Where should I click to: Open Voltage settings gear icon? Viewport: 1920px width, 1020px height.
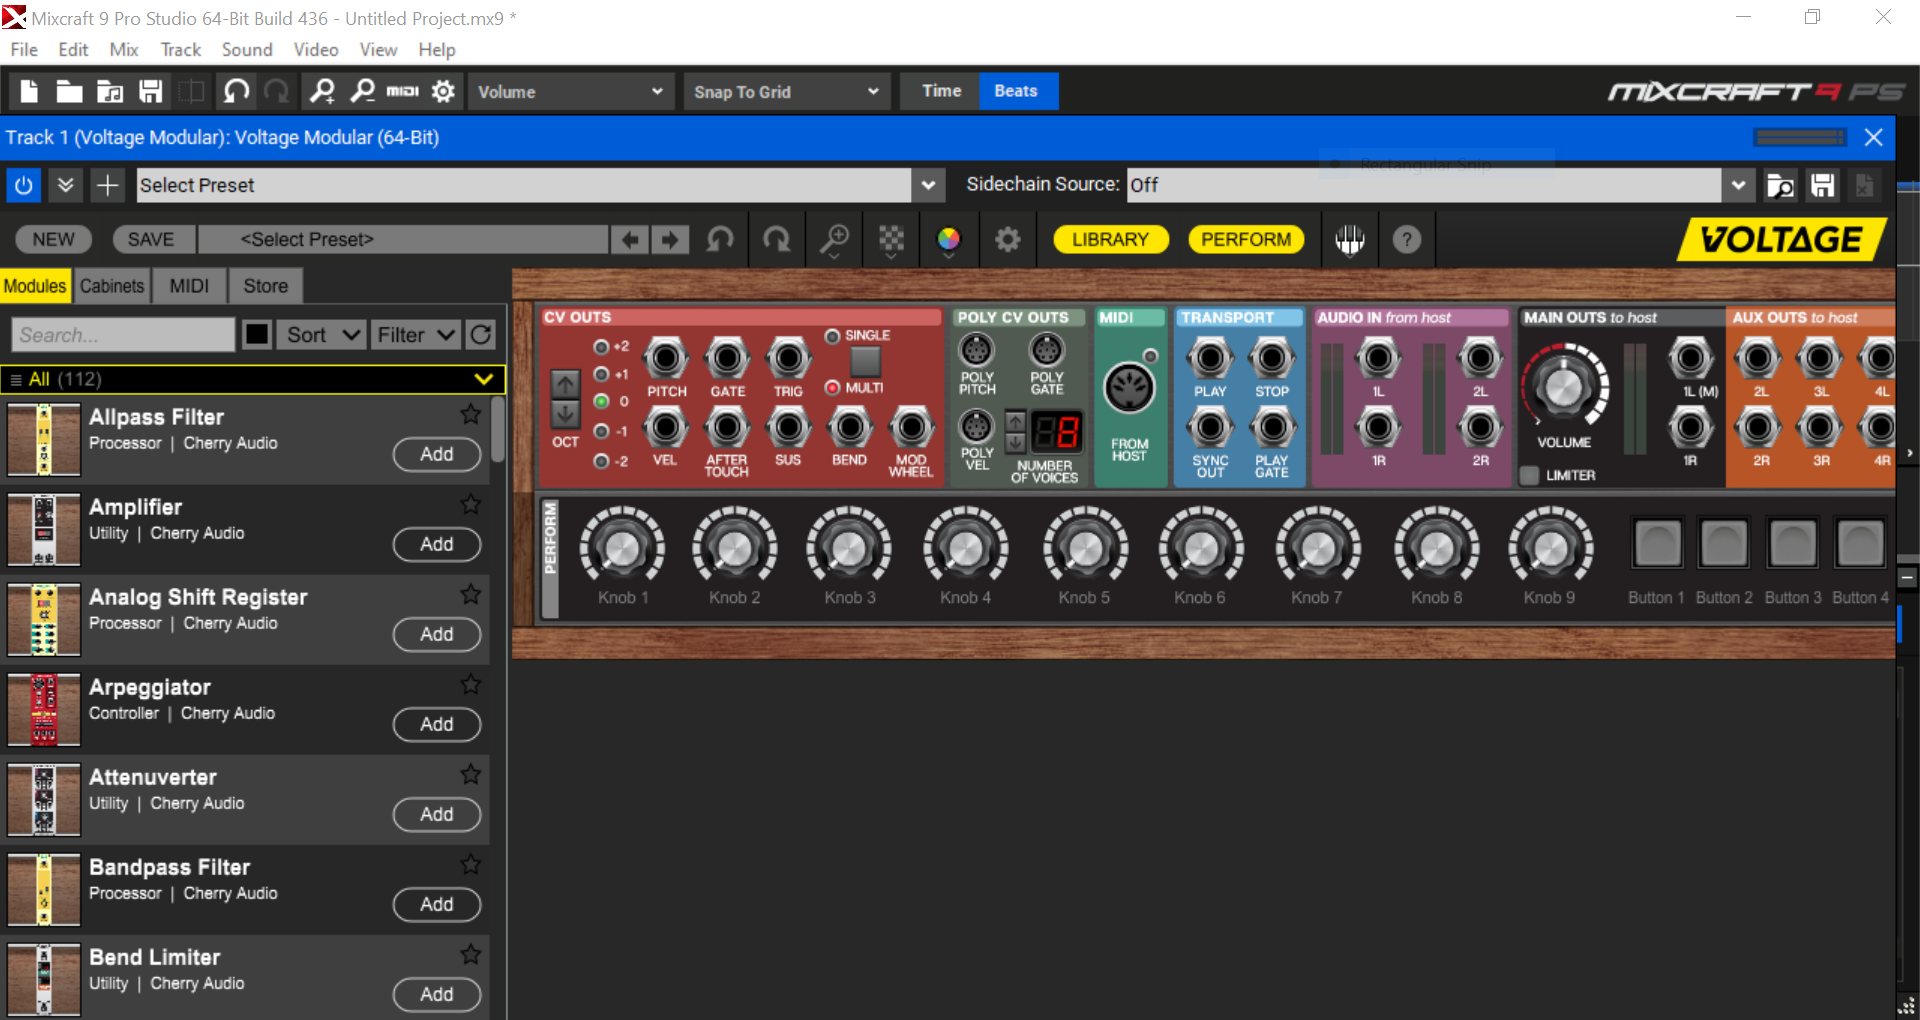pos(1008,240)
